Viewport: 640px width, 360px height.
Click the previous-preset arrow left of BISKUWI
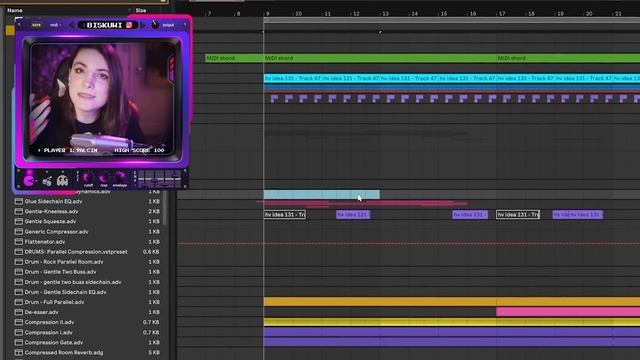(72, 25)
